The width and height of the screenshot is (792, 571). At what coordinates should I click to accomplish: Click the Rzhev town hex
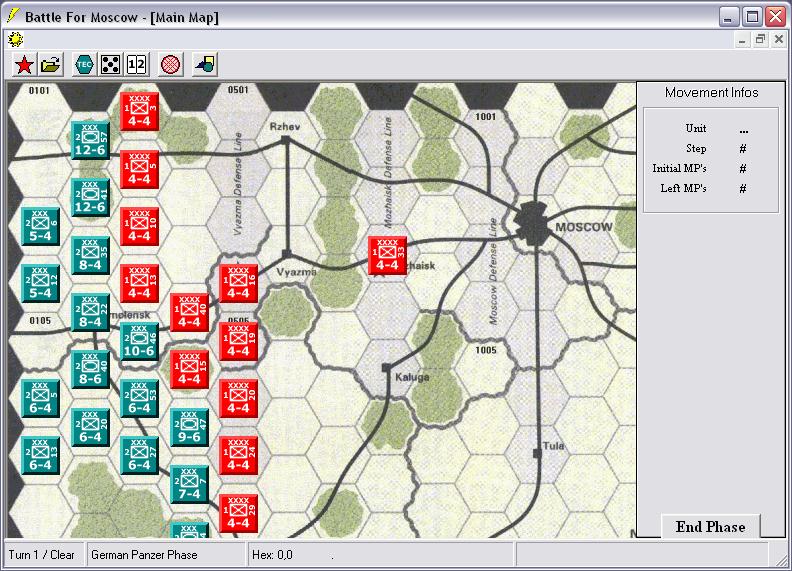tap(288, 139)
